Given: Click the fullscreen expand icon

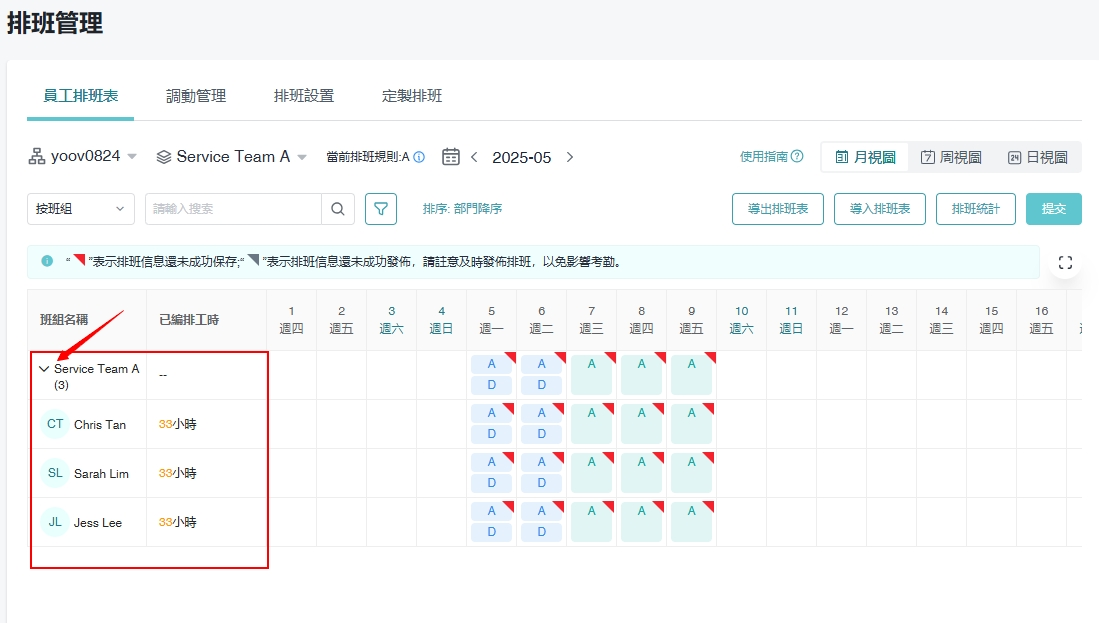Looking at the screenshot, I should (x=1065, y=263).
